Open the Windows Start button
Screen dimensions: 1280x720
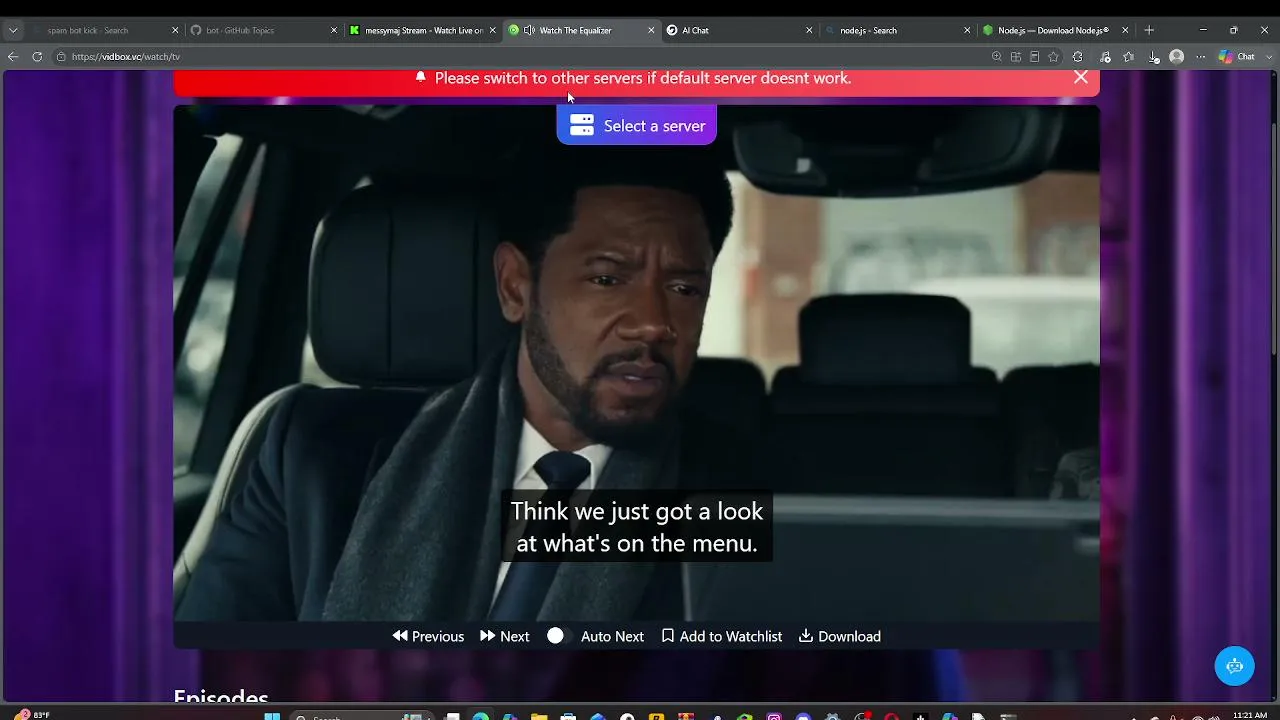pyautogui.click(x=272, y=716)
